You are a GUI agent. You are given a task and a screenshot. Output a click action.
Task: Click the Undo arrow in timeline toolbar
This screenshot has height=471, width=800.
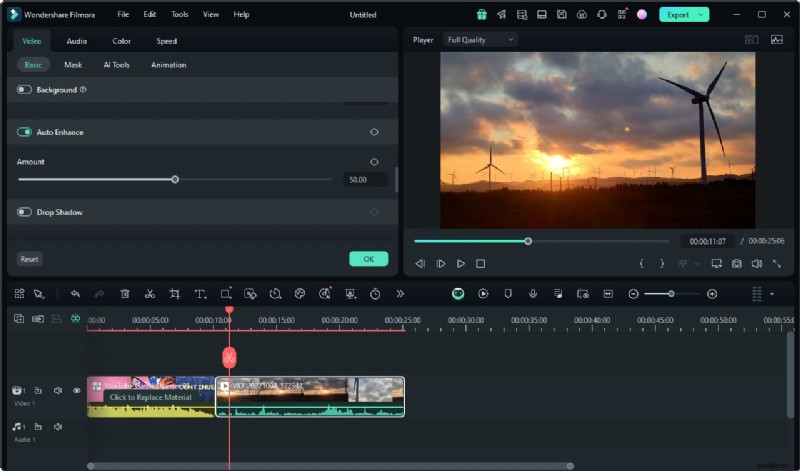75,294
